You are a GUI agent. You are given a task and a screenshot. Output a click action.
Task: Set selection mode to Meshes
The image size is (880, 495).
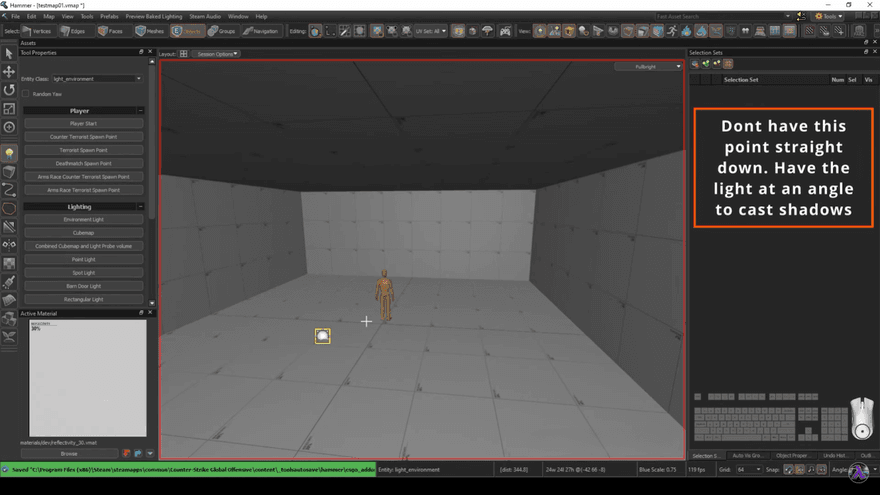click(150, 31)
